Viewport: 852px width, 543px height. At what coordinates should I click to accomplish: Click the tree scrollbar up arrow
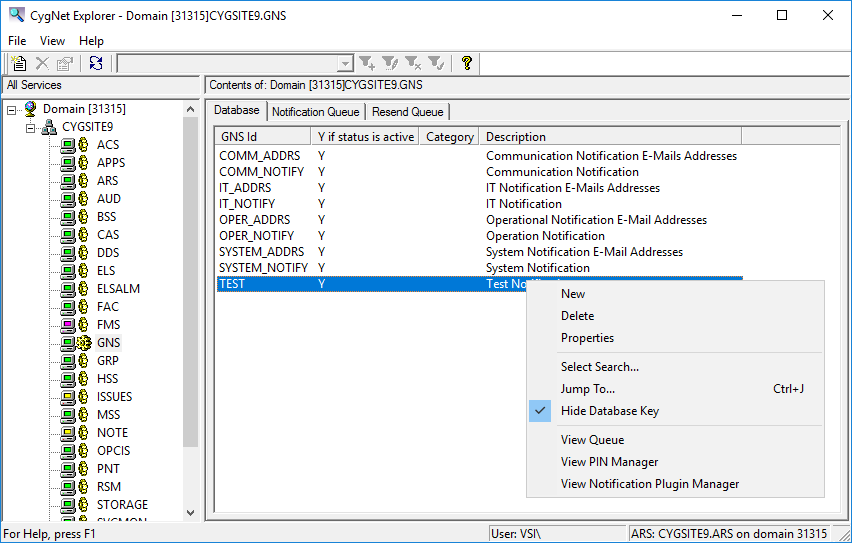pyautogui.click(x=190, y=109)
